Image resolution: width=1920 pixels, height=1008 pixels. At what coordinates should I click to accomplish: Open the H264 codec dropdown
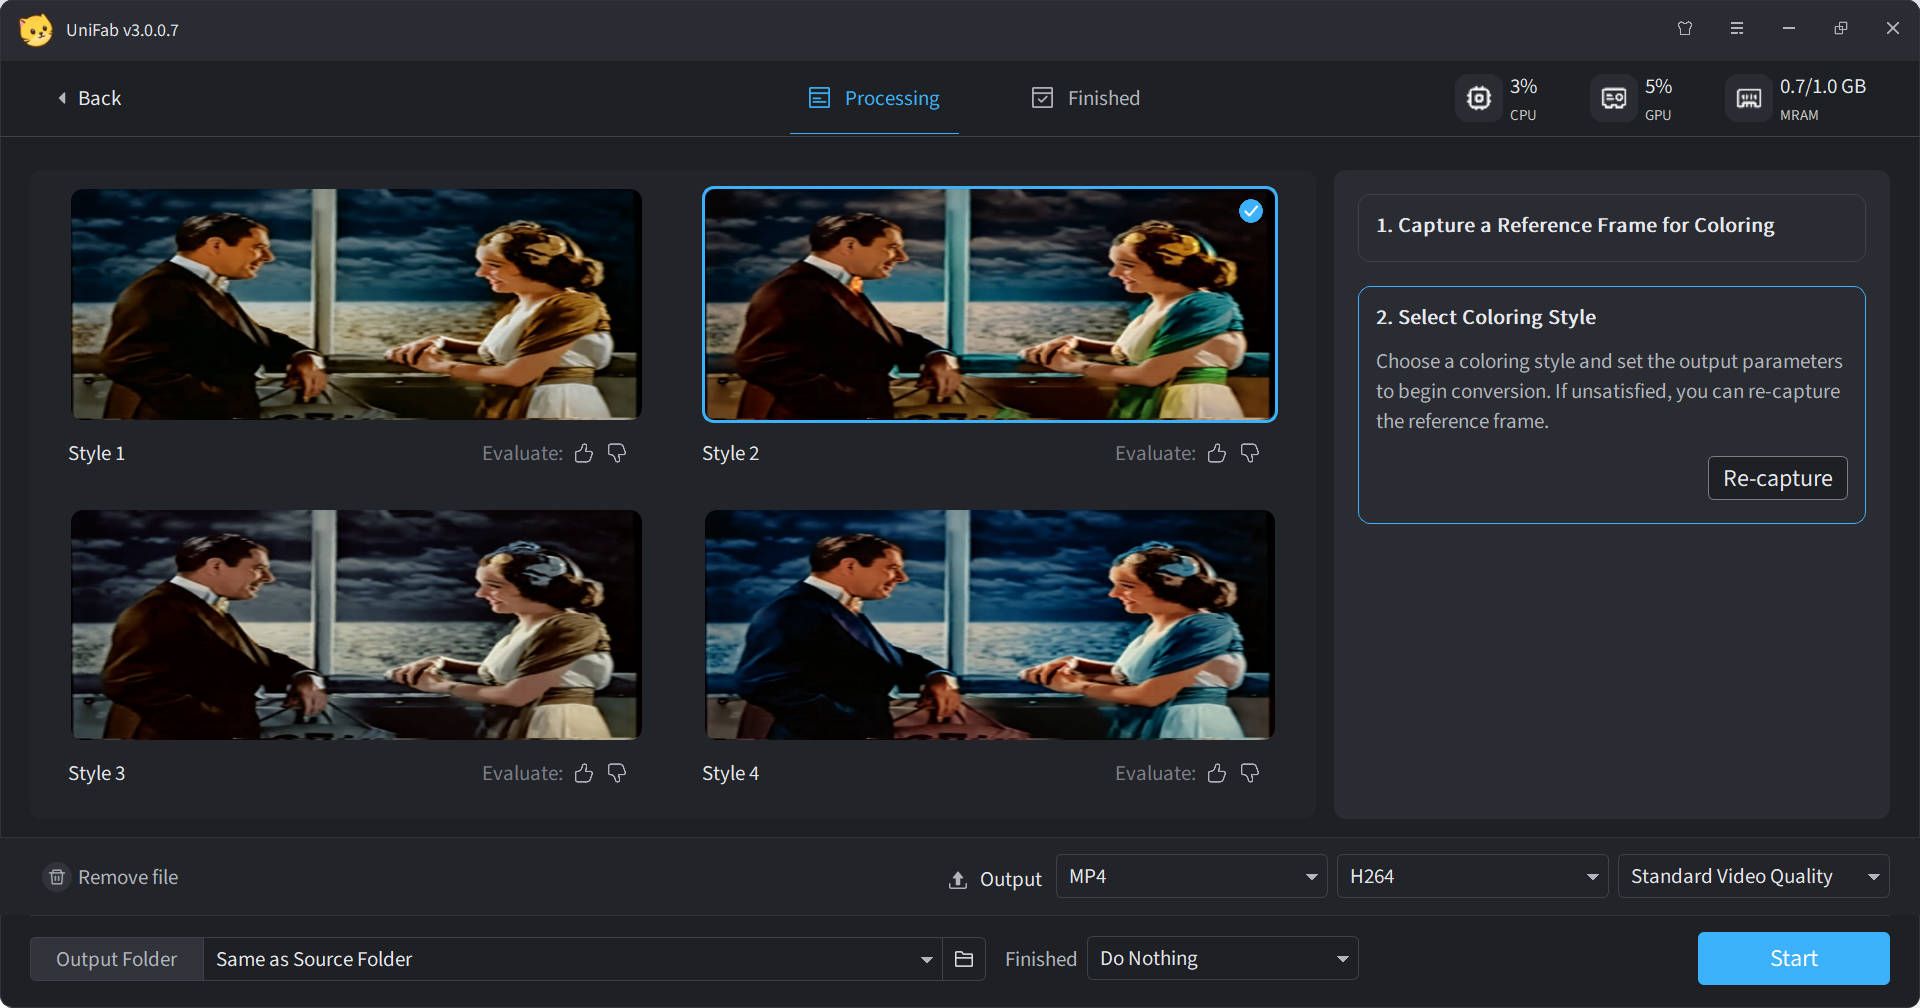(x=1472, y=876)
